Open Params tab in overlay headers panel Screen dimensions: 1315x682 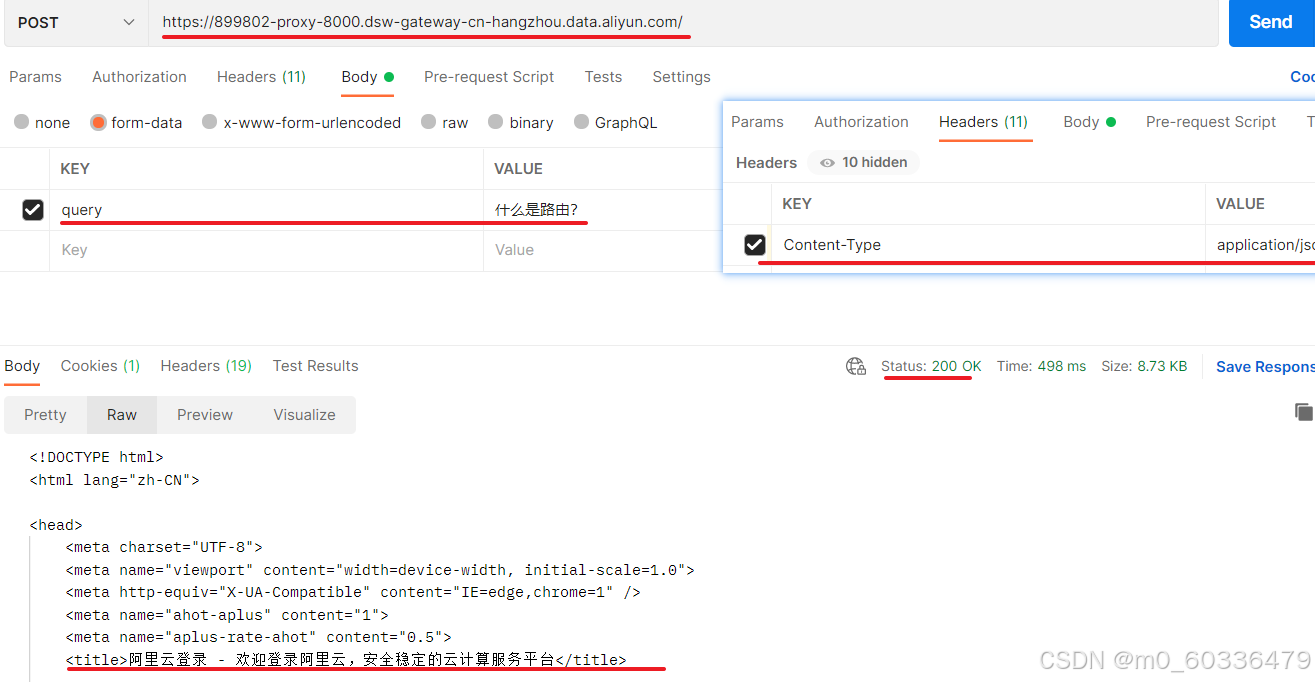tap(757, 122)
